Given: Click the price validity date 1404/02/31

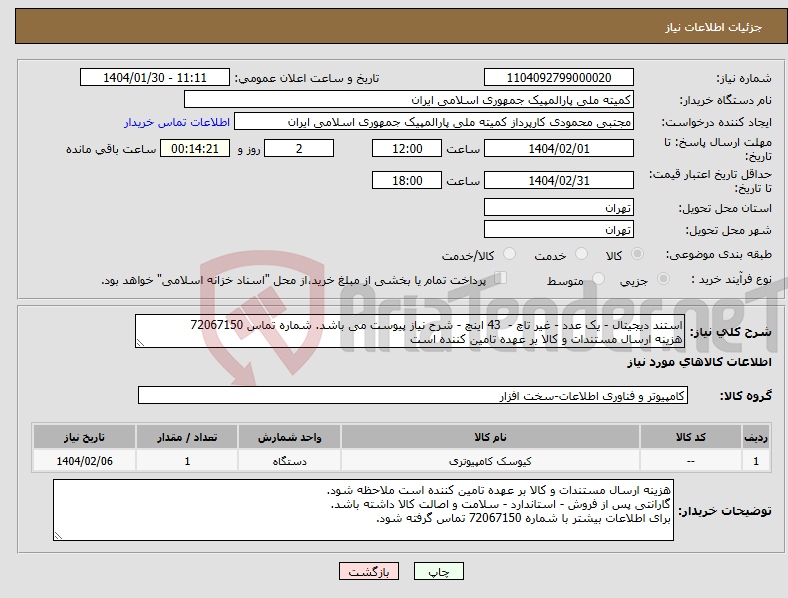Looking at the screenshot, I should (558, 180).
